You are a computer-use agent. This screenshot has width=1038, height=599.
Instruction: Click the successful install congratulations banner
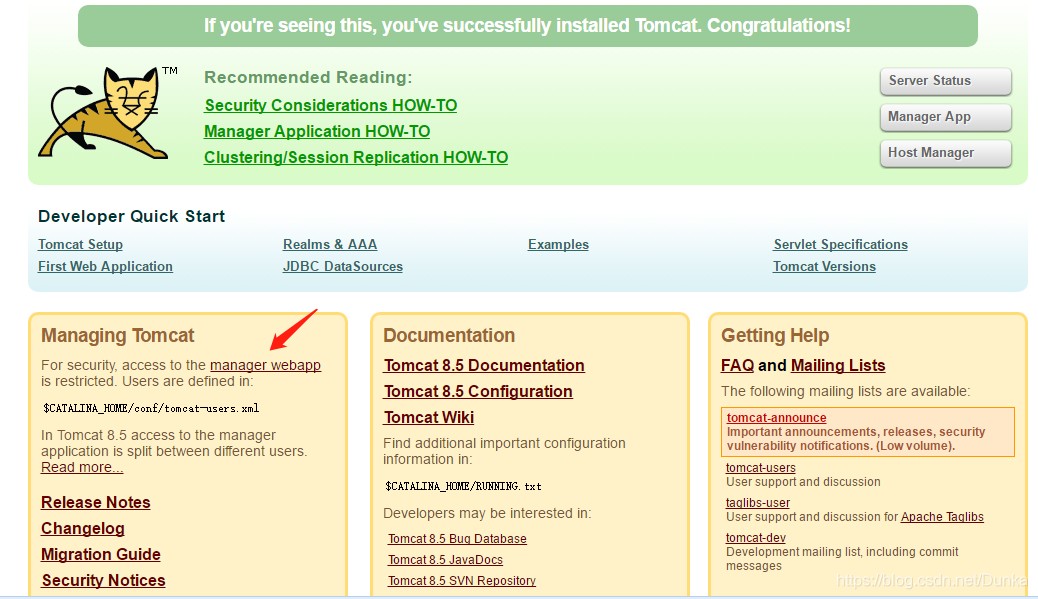[528, 26]
